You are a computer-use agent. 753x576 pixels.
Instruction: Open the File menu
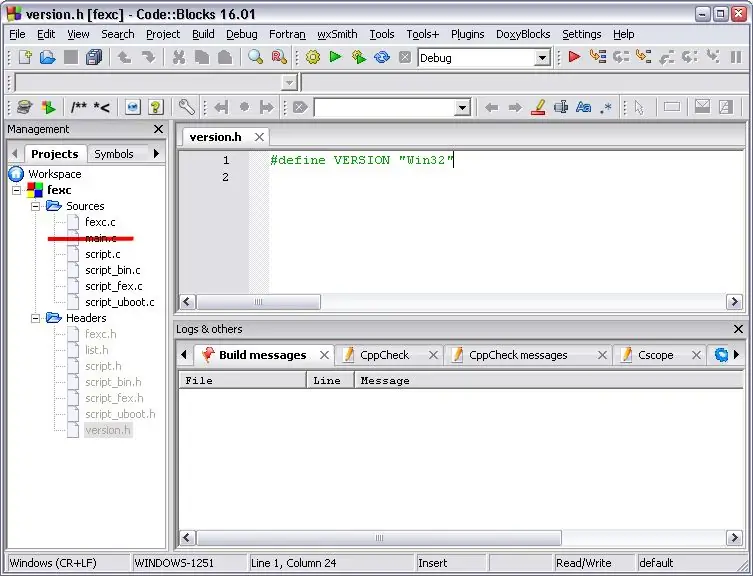click(17, 34)
